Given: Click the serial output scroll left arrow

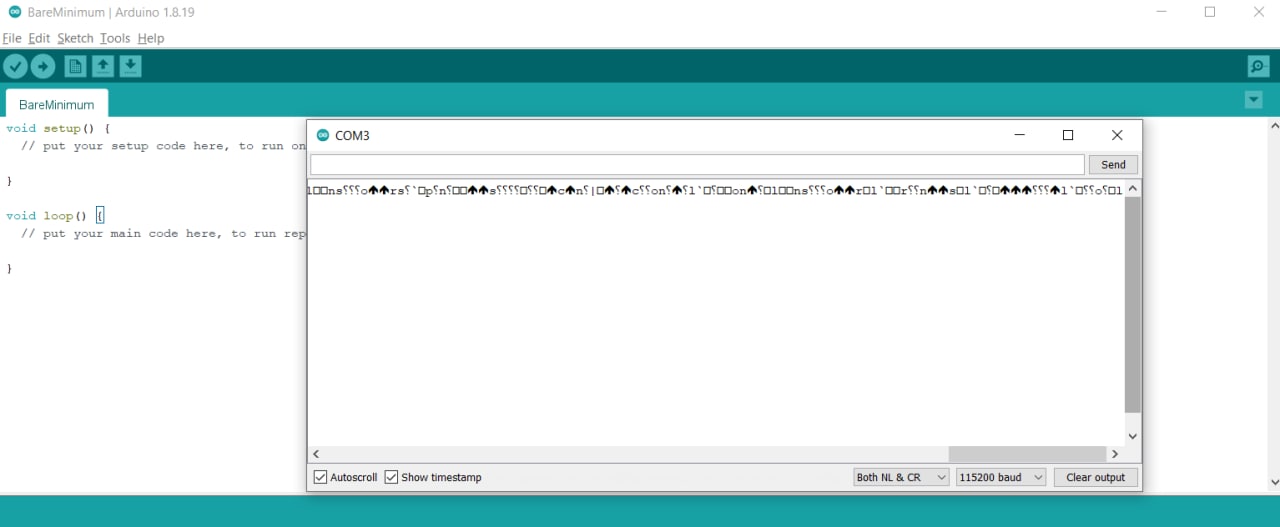Looking at the screenshot, I should [x=316, y=454].
